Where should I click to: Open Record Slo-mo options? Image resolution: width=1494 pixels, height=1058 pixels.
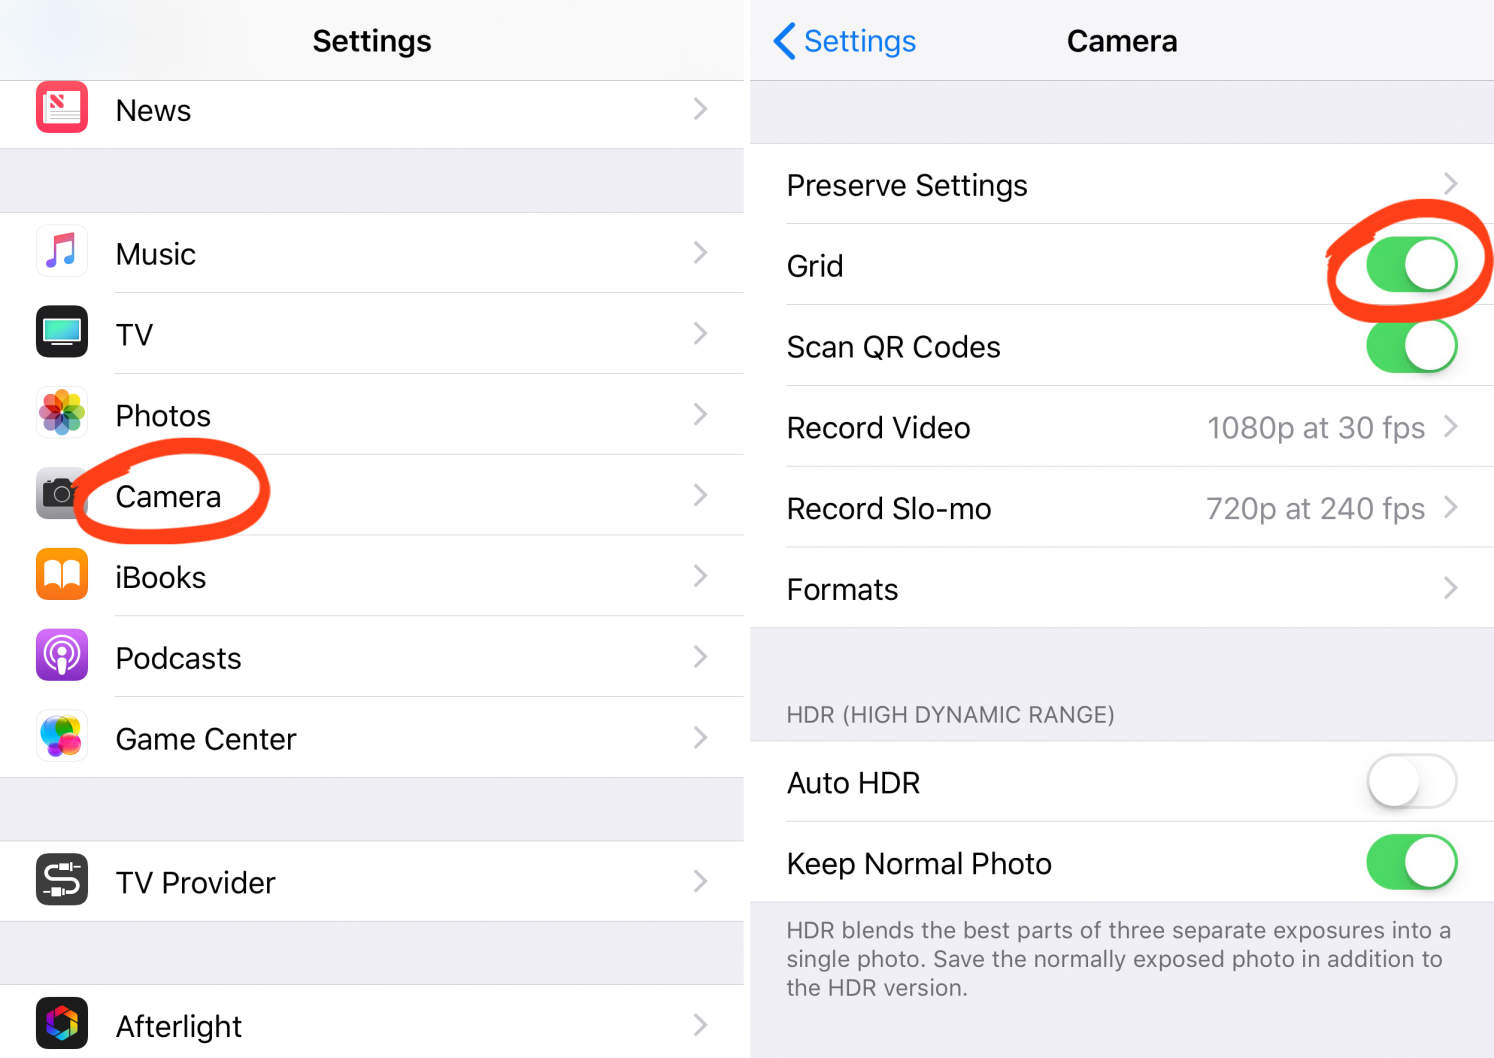(1120, 508)
